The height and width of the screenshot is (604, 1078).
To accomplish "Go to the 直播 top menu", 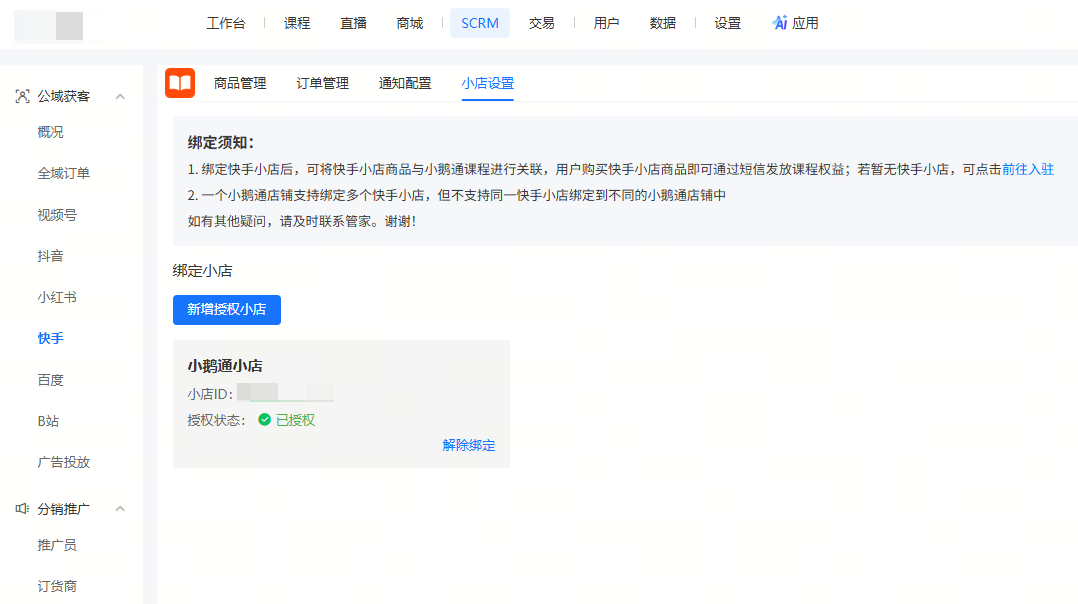I will [x=353, y=23].
